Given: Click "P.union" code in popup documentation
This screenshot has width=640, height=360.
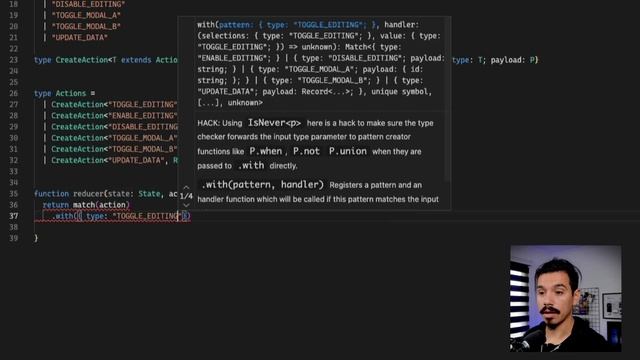Looking at the screenshot, I should [x=348, y=151].
